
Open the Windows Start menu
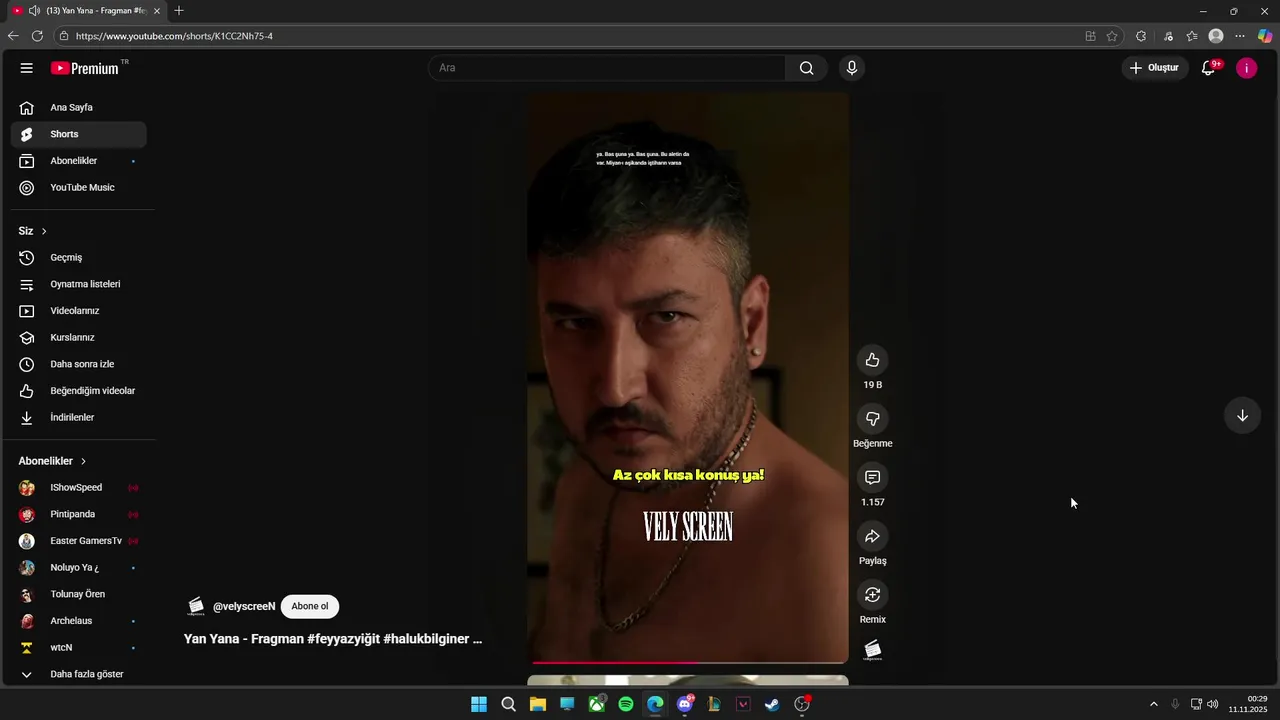(x=479, y=704)
